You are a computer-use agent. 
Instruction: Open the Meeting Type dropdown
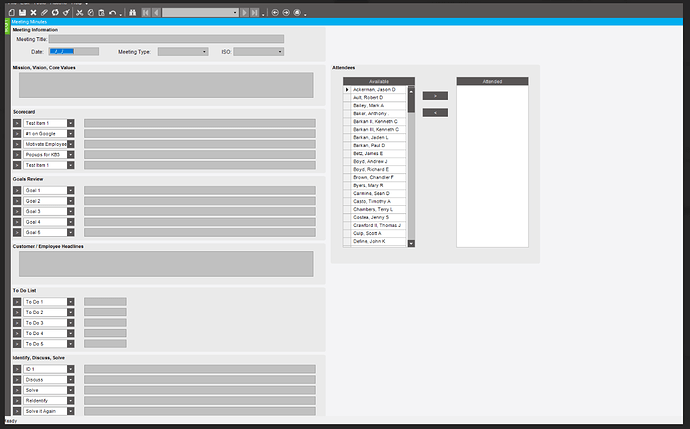(204, 52)
